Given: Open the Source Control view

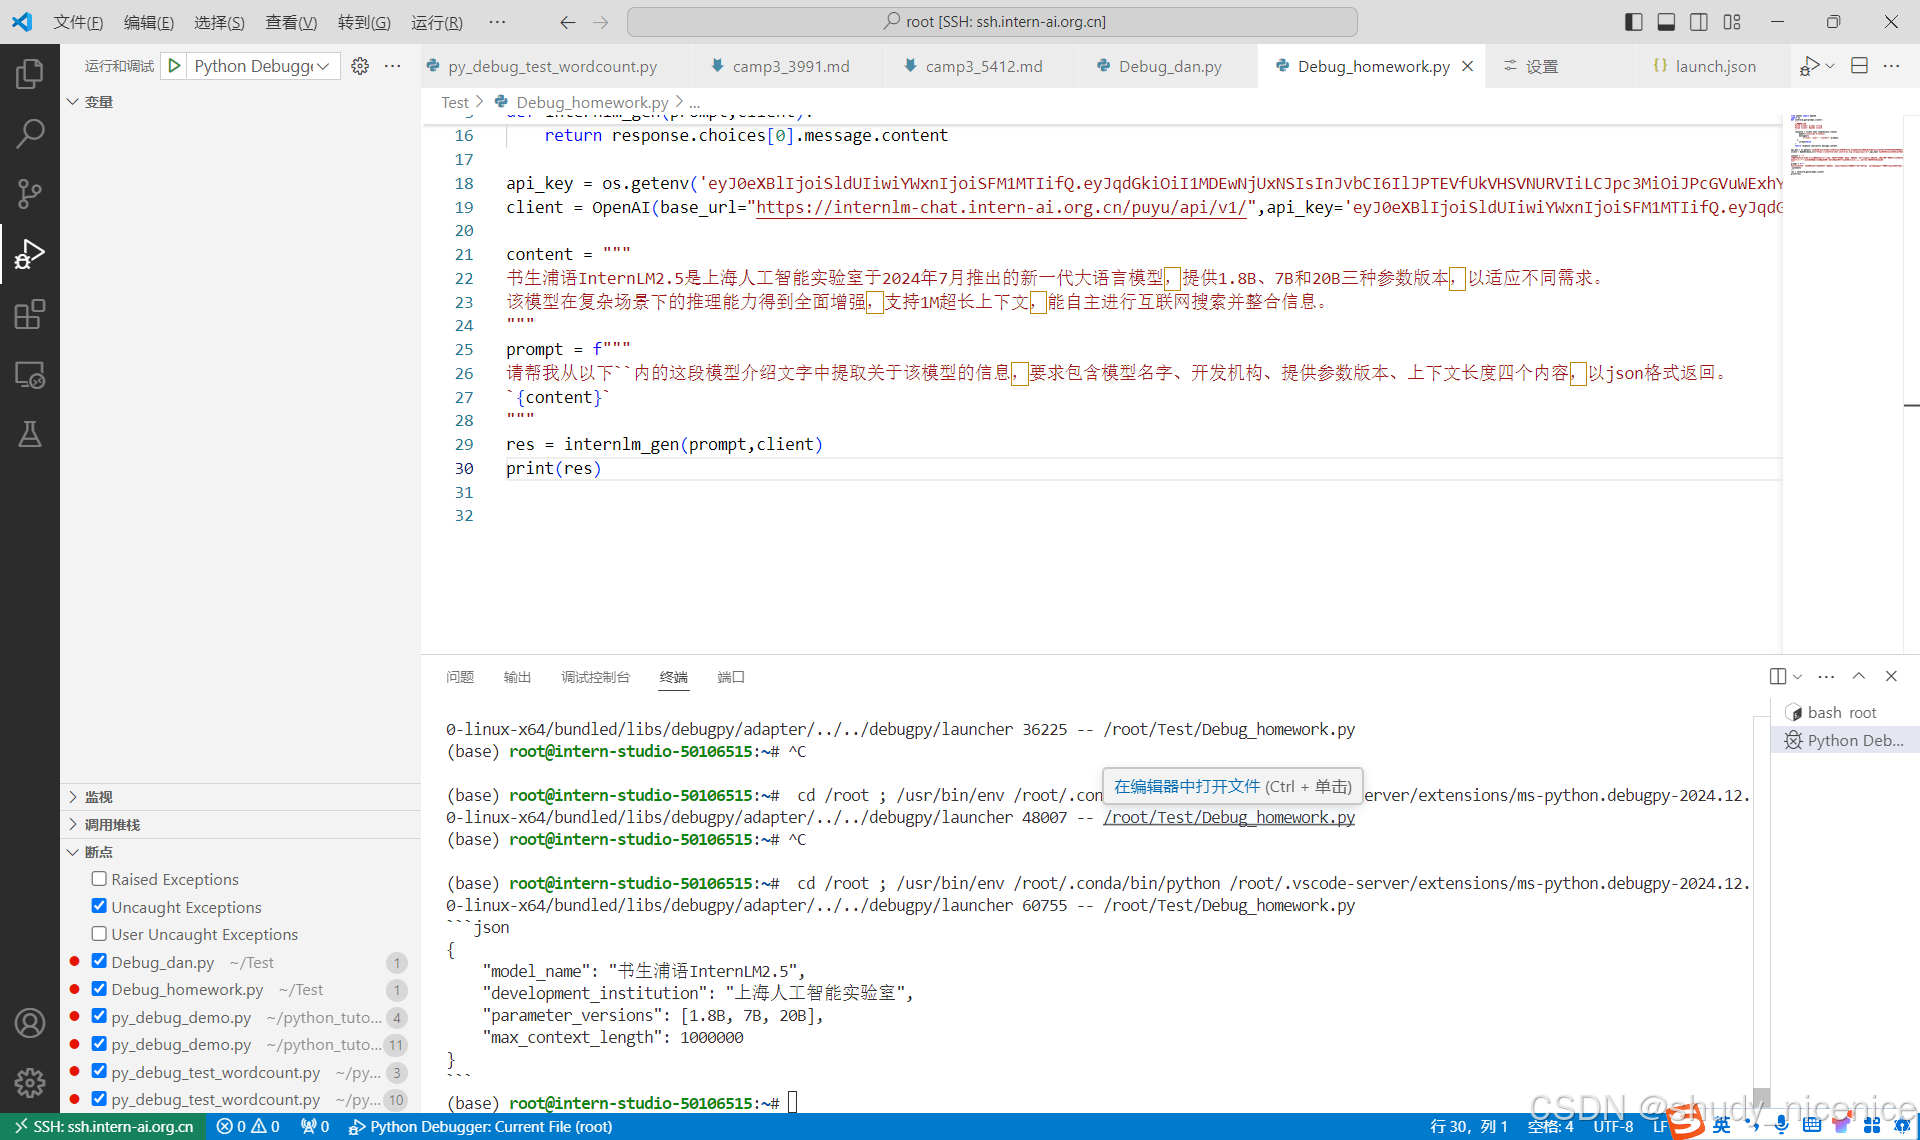Looking at the screenshot, I should [30, 194].
